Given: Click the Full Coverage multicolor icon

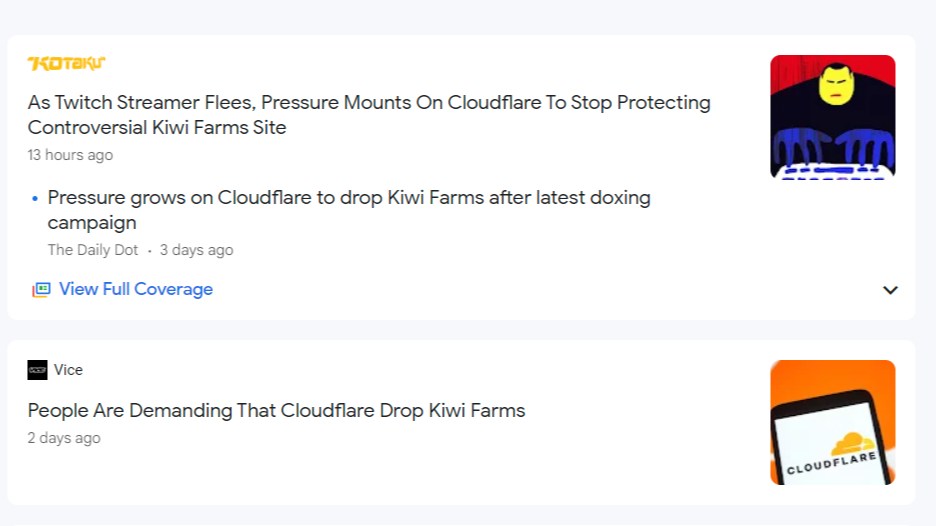Looking at the screenshot, I should pos(41,290).
